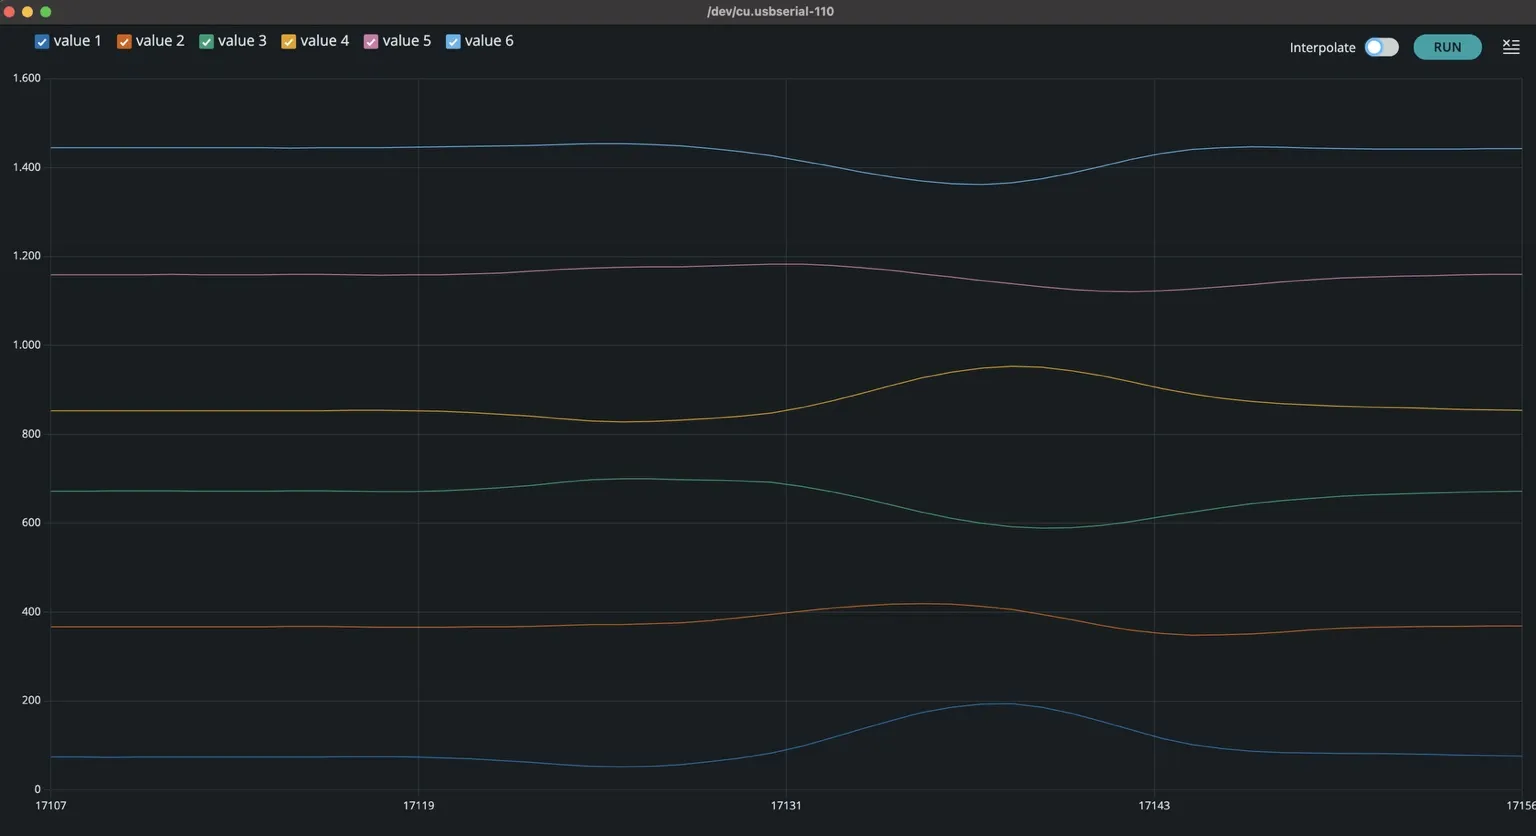
Task: Click the 1.400 y-axis label
Action: tap(27, 167)
